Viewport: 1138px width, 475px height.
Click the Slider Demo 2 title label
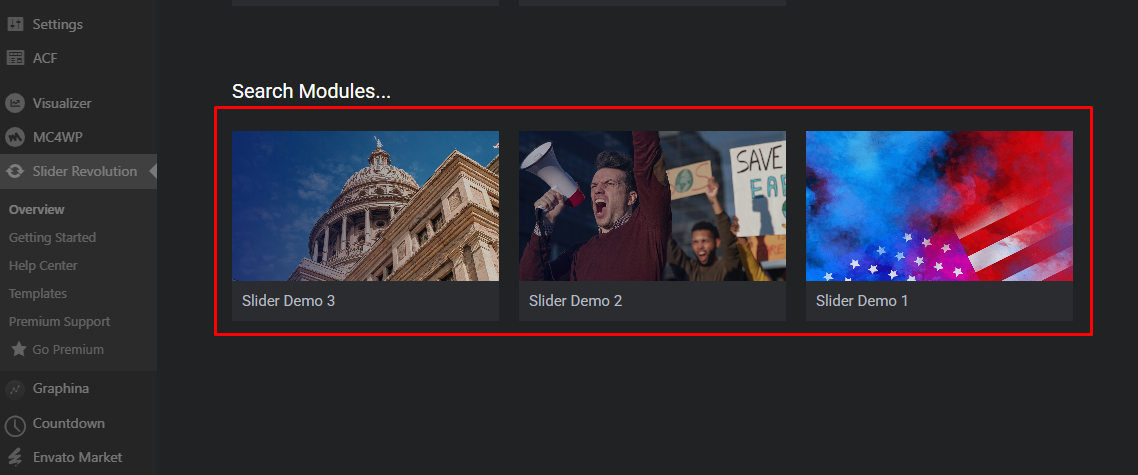(576, 301)
